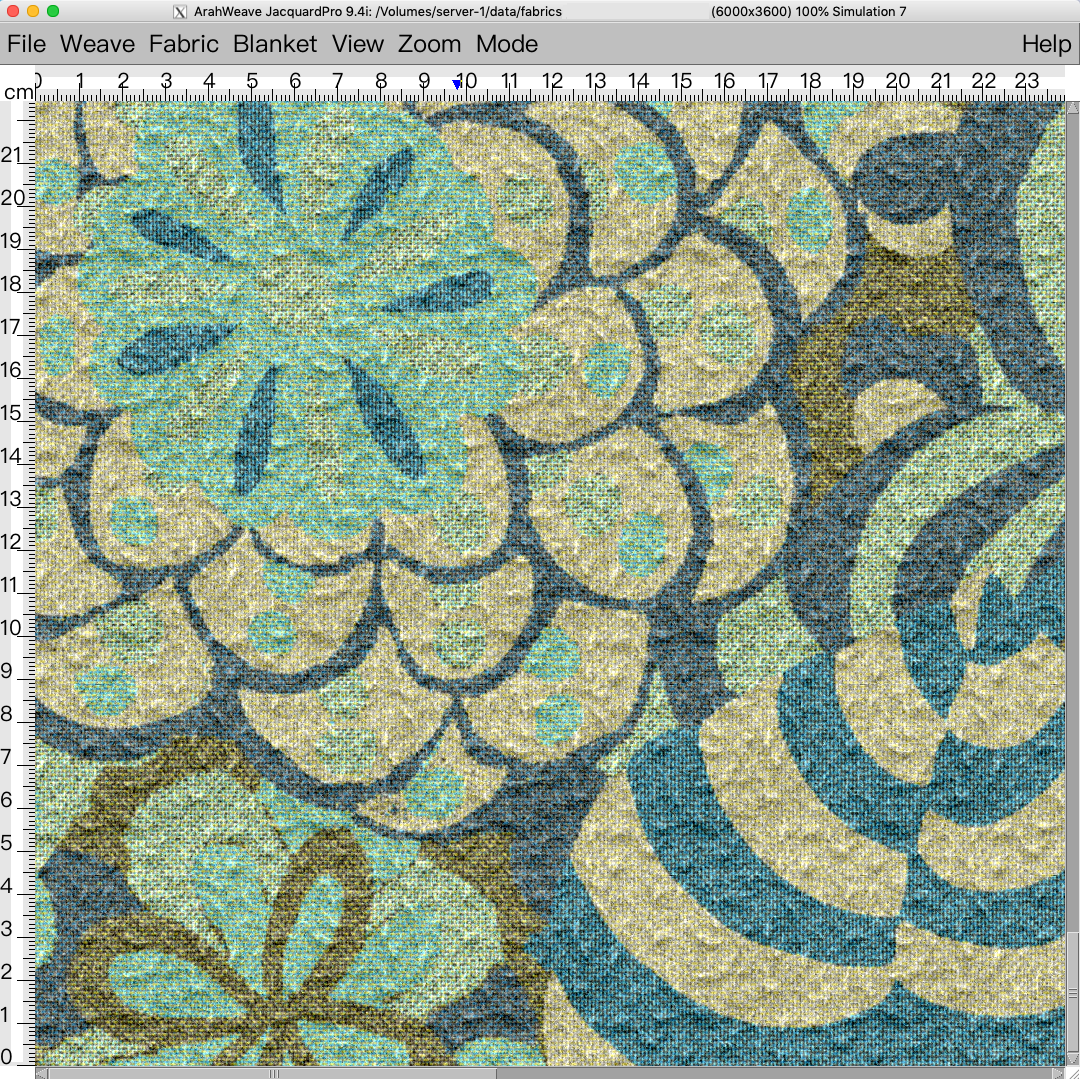Click the cm unit label at ruler corner
This screenshot has height=1079, width=1080.
coord(19,92)
